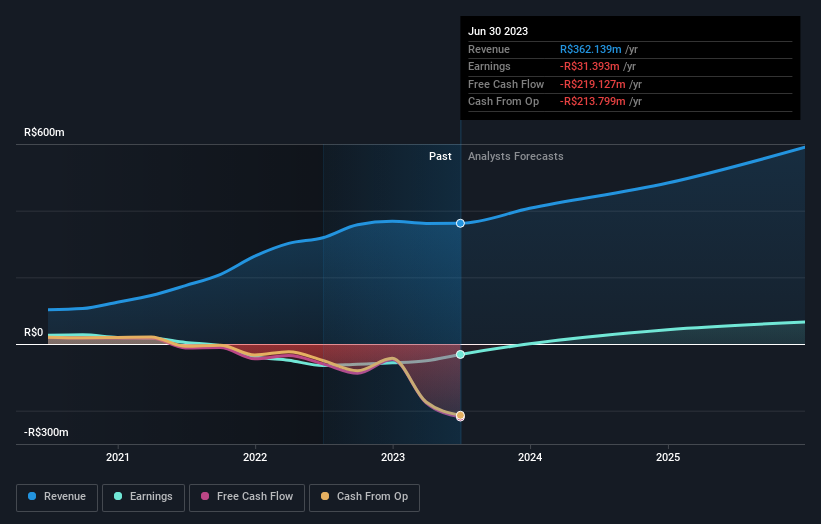Image resolution: width=821 pixels, height=524 pixels.
Task: Click the teal Earnings legend dot
Action: 118,496
